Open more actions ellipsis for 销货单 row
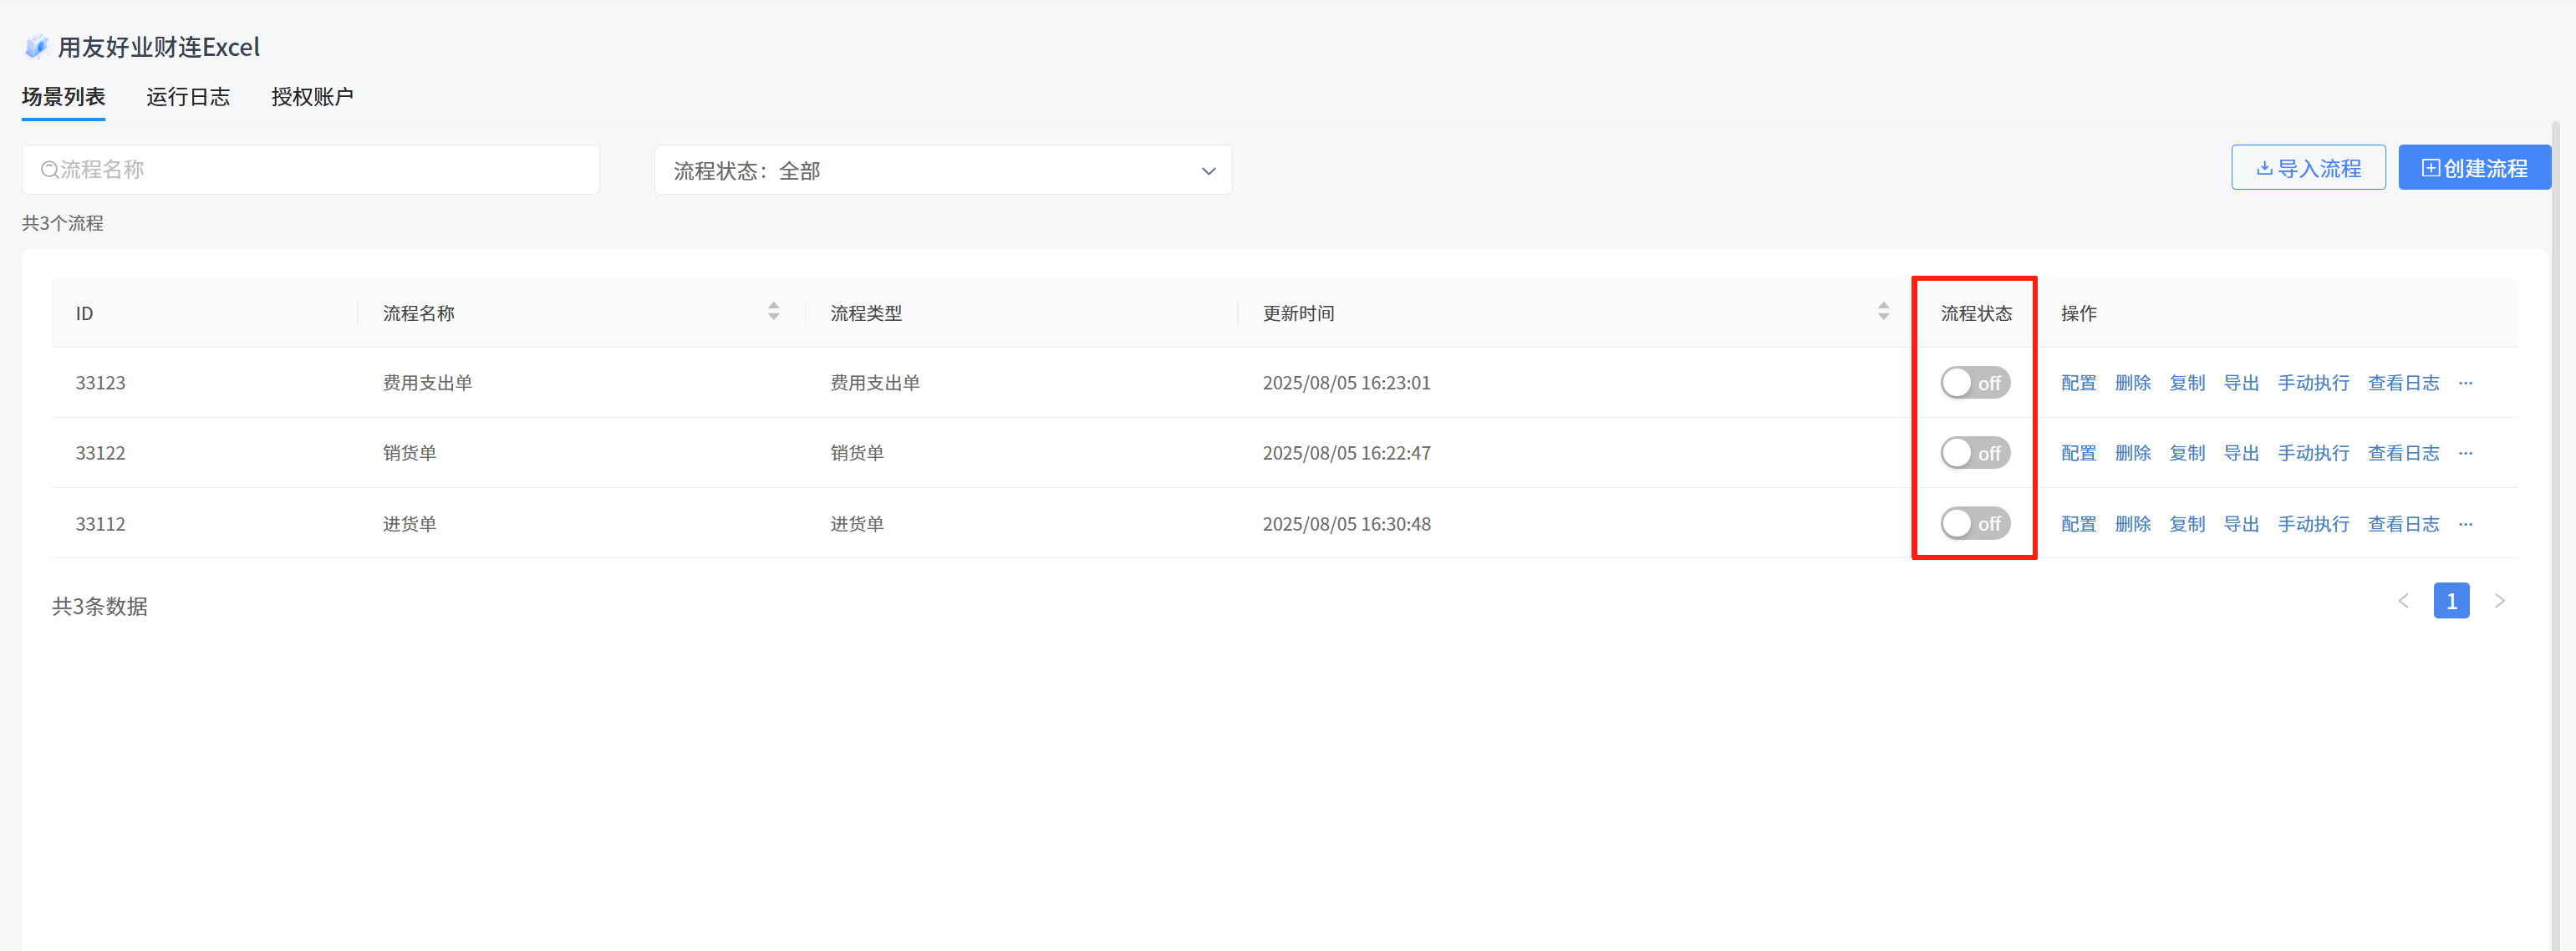 tap(2465, 453)
